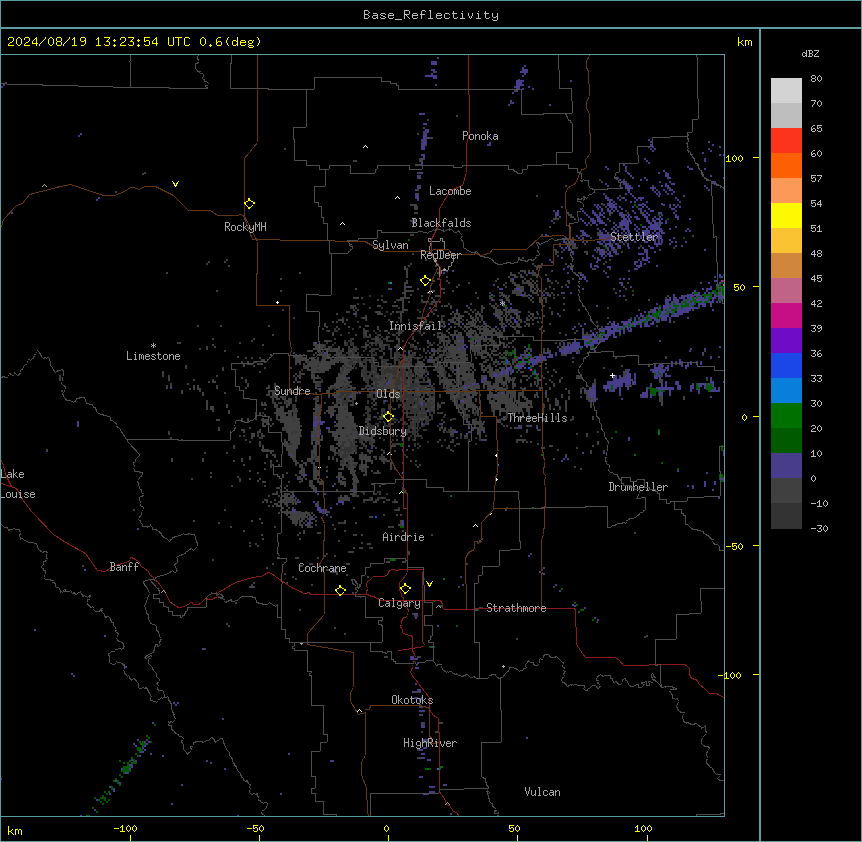Click the yellow diamond marker beside RockyMH

[x=250, y=204]
